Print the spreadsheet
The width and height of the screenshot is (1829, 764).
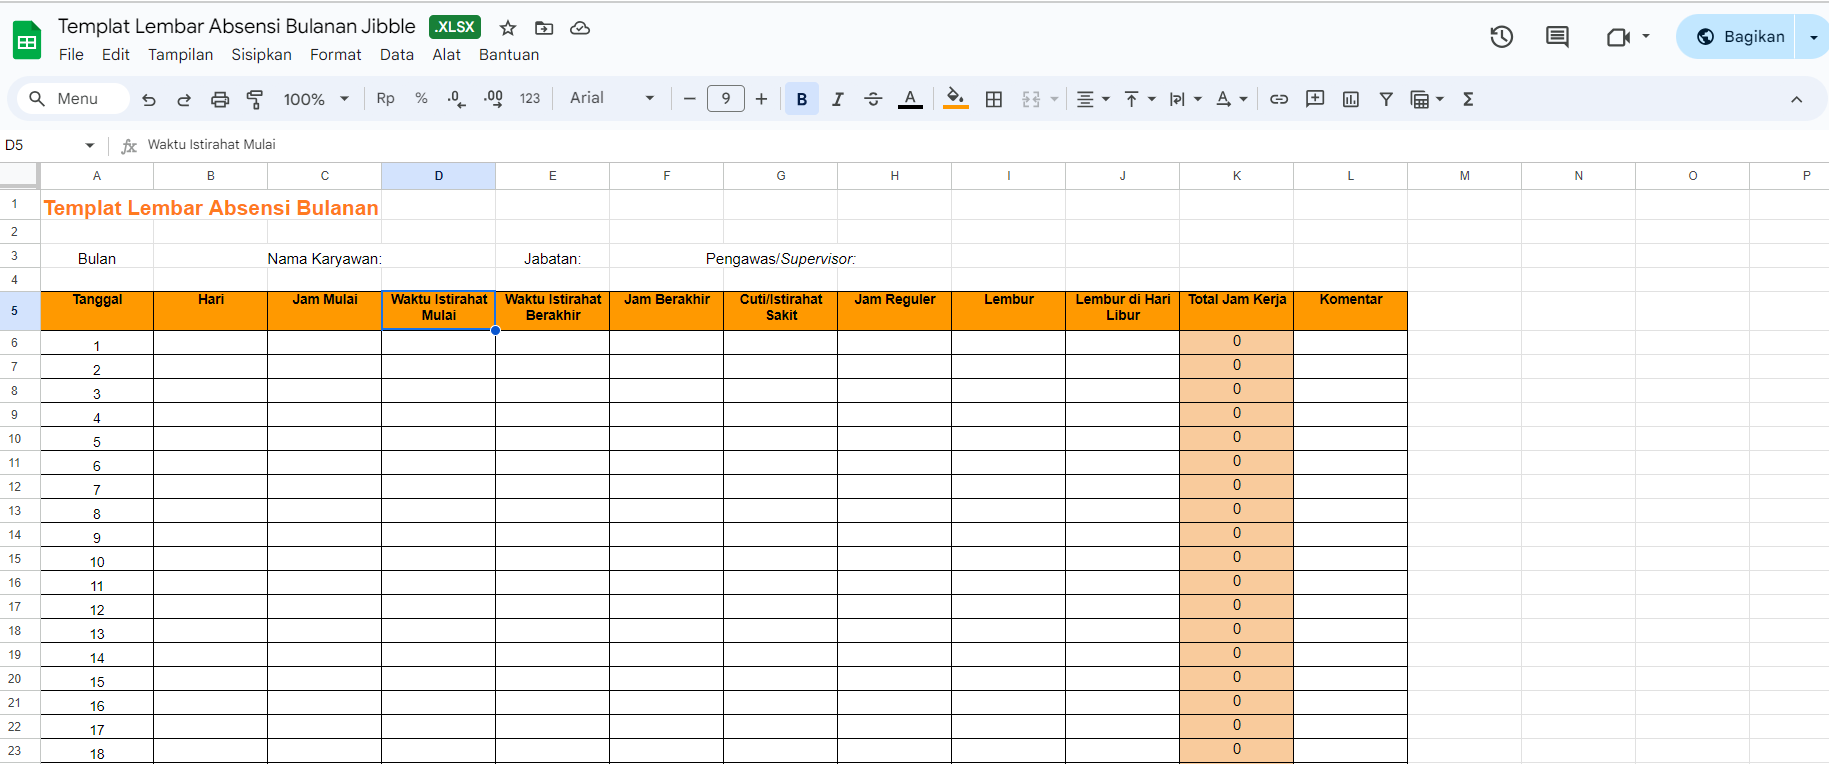pyautogui.click(x=220, y=99)
